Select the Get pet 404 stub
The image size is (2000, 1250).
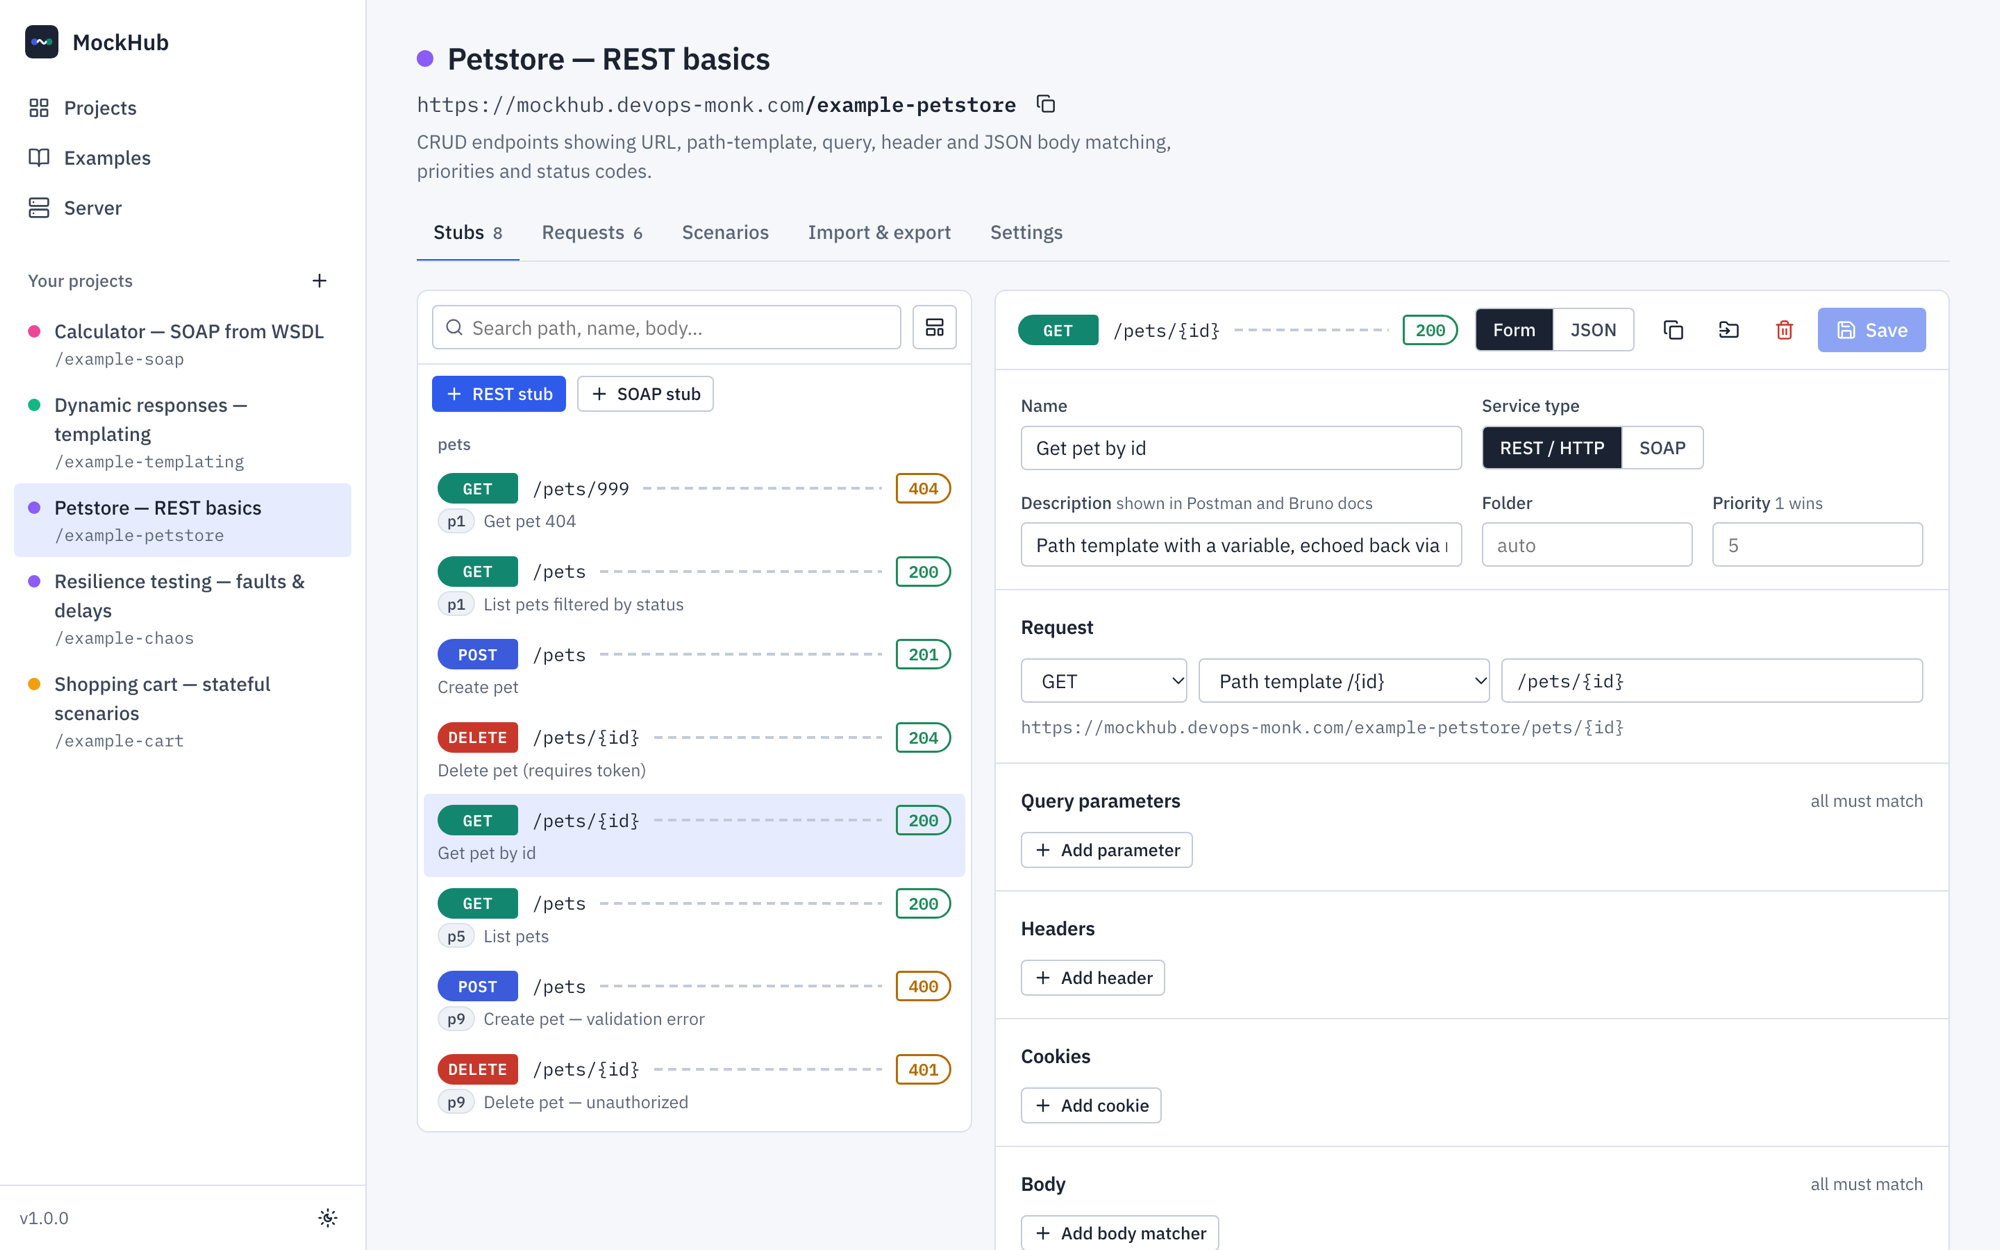tap(694, 503)
